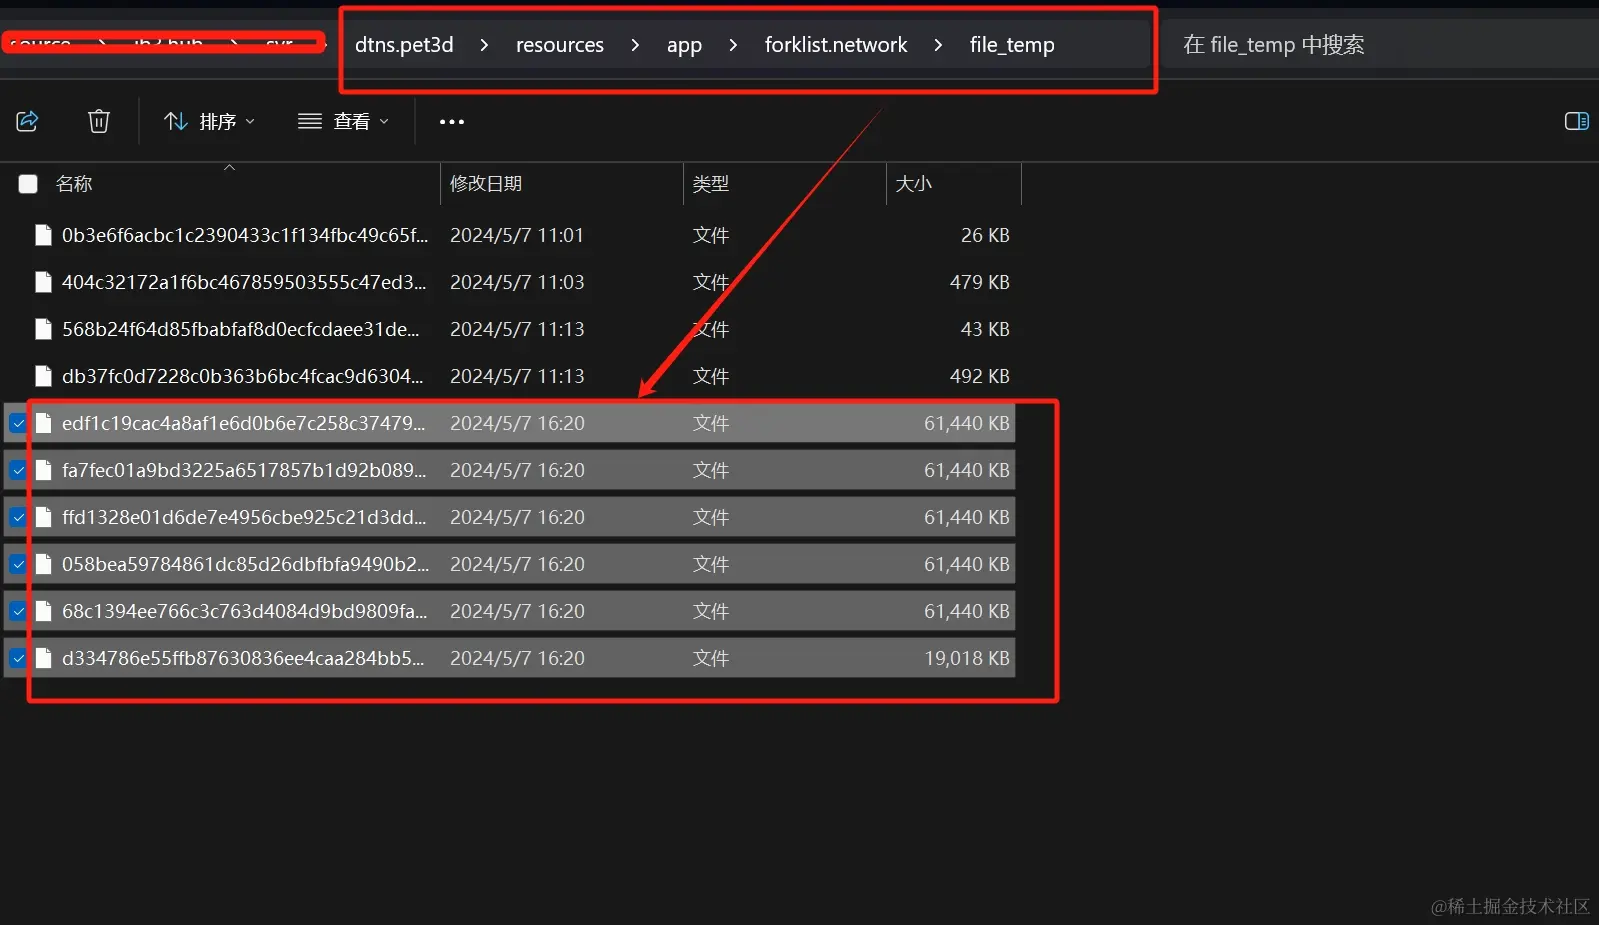This screenshot has height=925, width=1599.
Task: Click the 492 KB size cell
Action: tap(980, 376)
